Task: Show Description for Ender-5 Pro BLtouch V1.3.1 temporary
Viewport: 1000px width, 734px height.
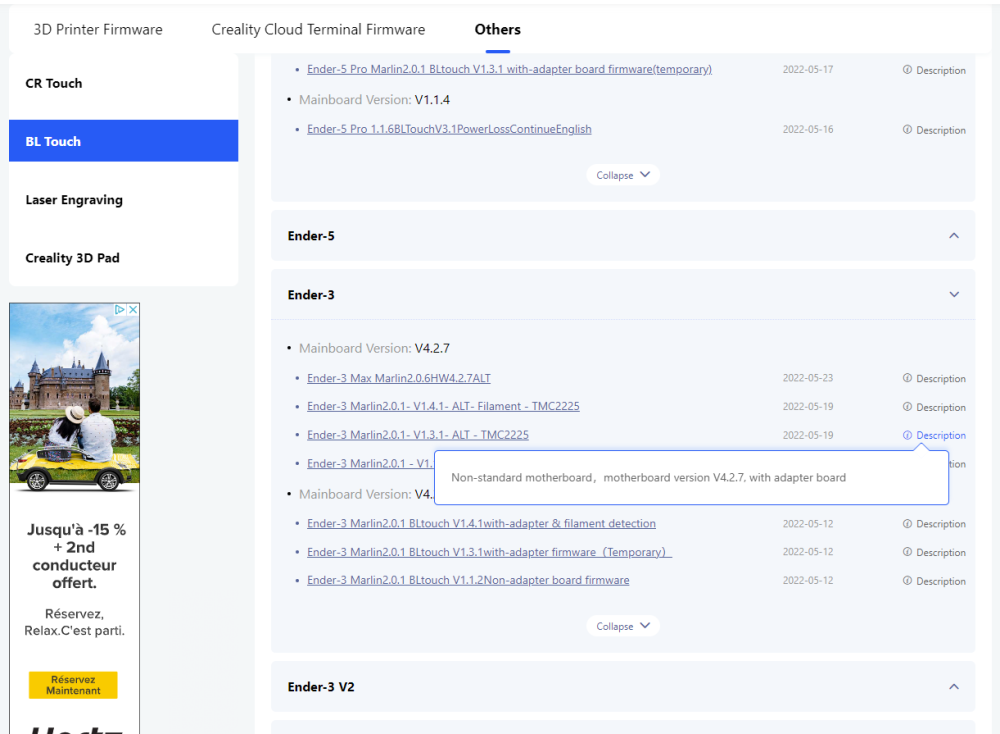Action: [x=934, y=70]
